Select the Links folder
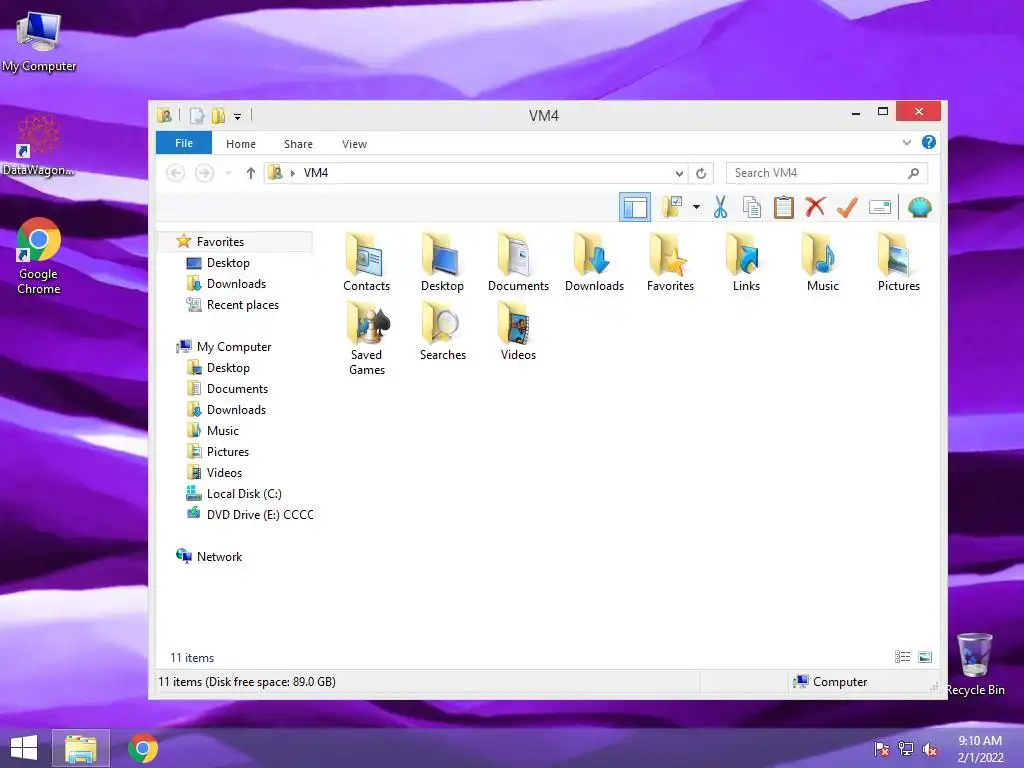The width and height of the screenshot is (1024, 768). [746, 263]
